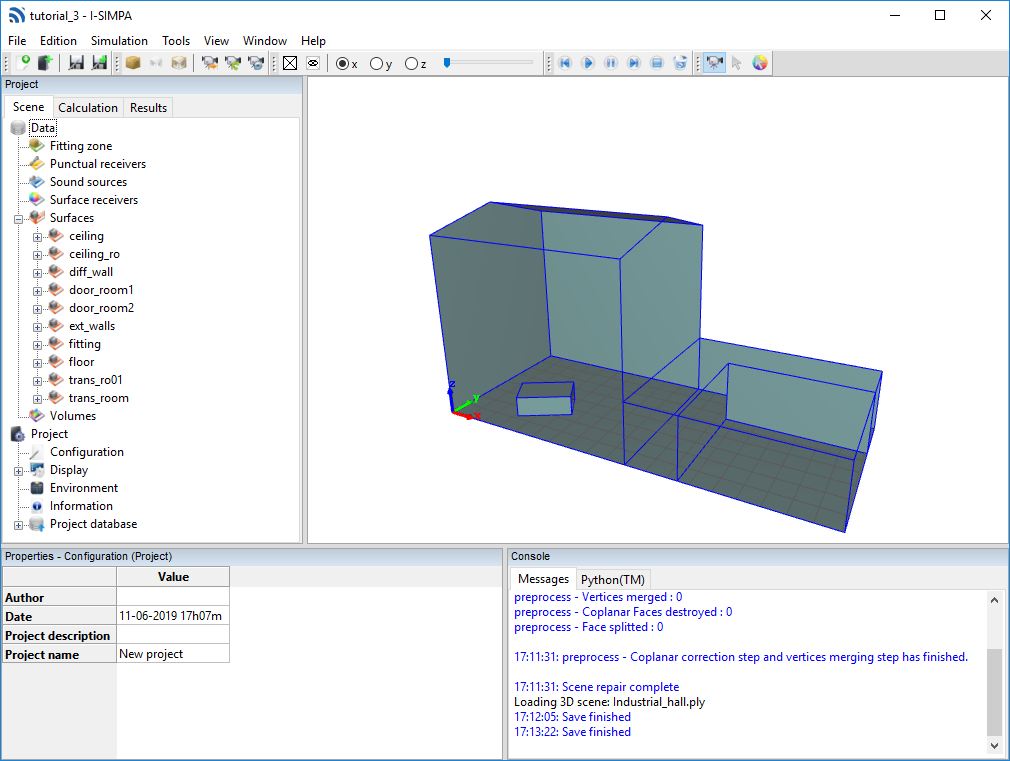The image size is (1010, 761).
Task: Switch to the Scene tab
Action: coord(28,107)
